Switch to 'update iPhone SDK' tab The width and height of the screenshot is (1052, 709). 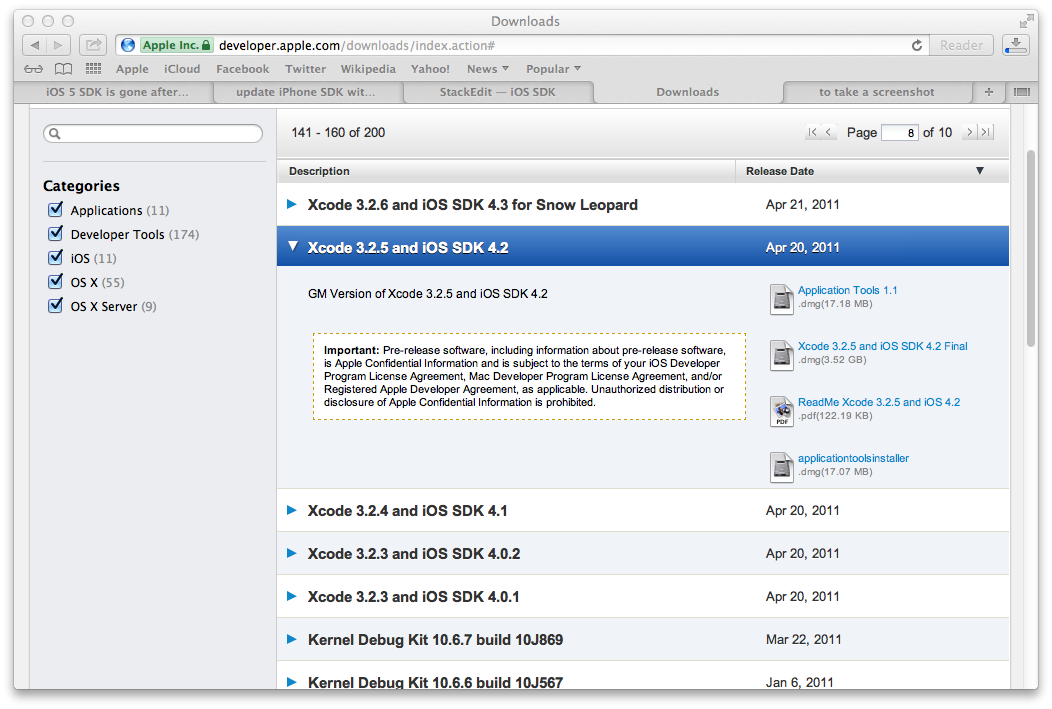coord(305,92)
